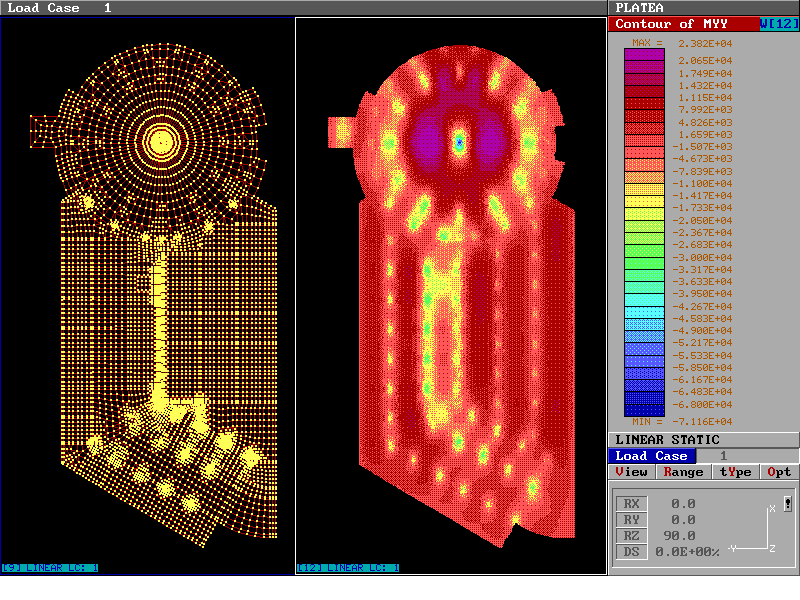The image size is (800, 600).
Task: Open the View menu
Action: click(632, 472)
